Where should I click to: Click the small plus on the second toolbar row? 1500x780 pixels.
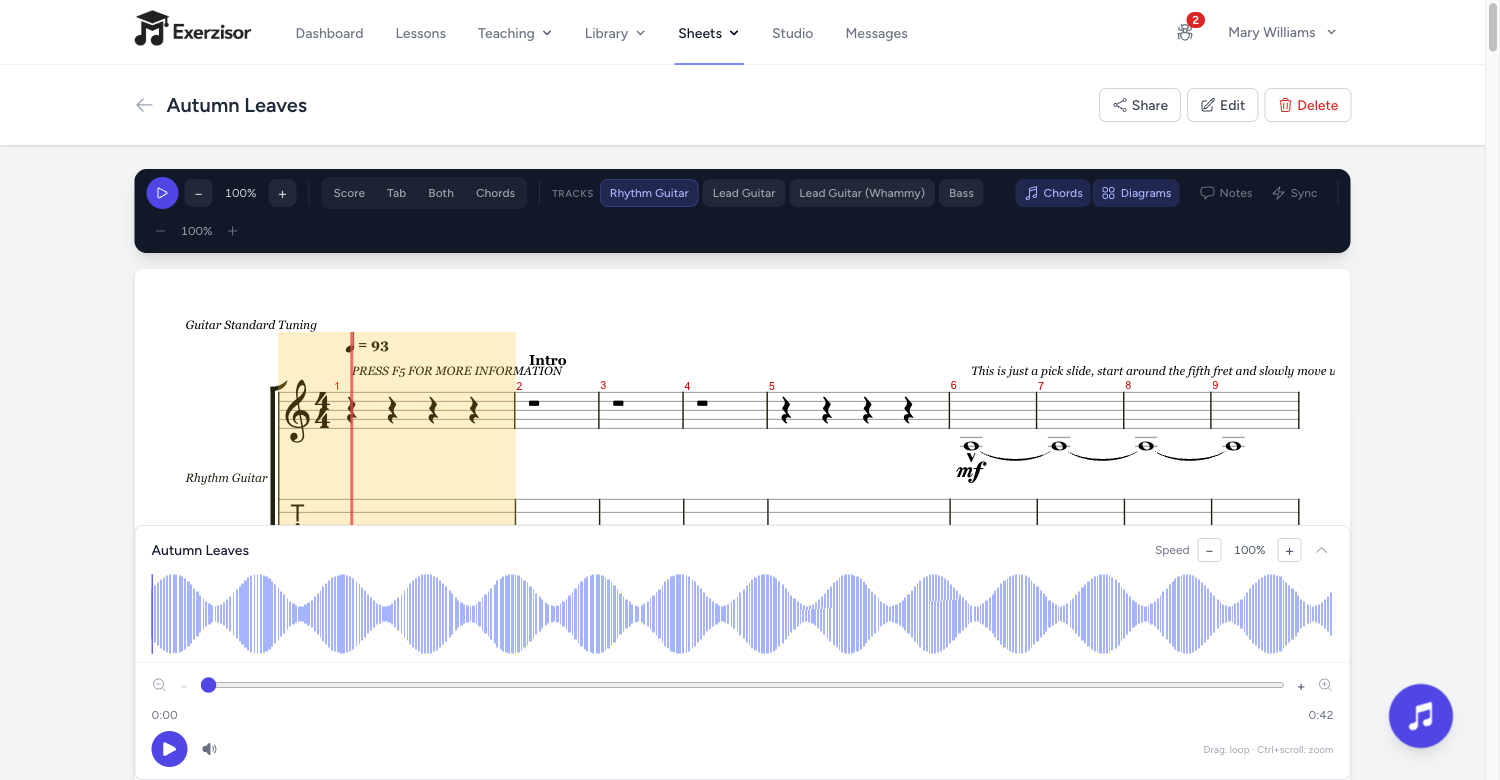coord(232,231)
